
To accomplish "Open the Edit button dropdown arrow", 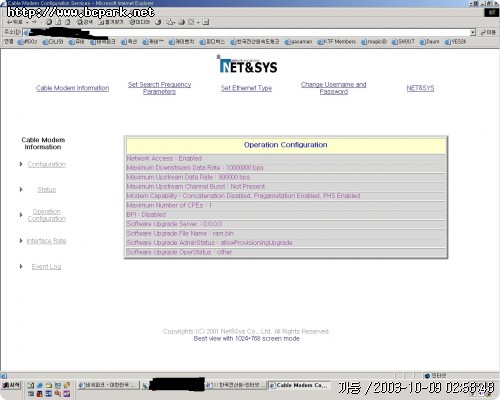I will coord(198,22).
